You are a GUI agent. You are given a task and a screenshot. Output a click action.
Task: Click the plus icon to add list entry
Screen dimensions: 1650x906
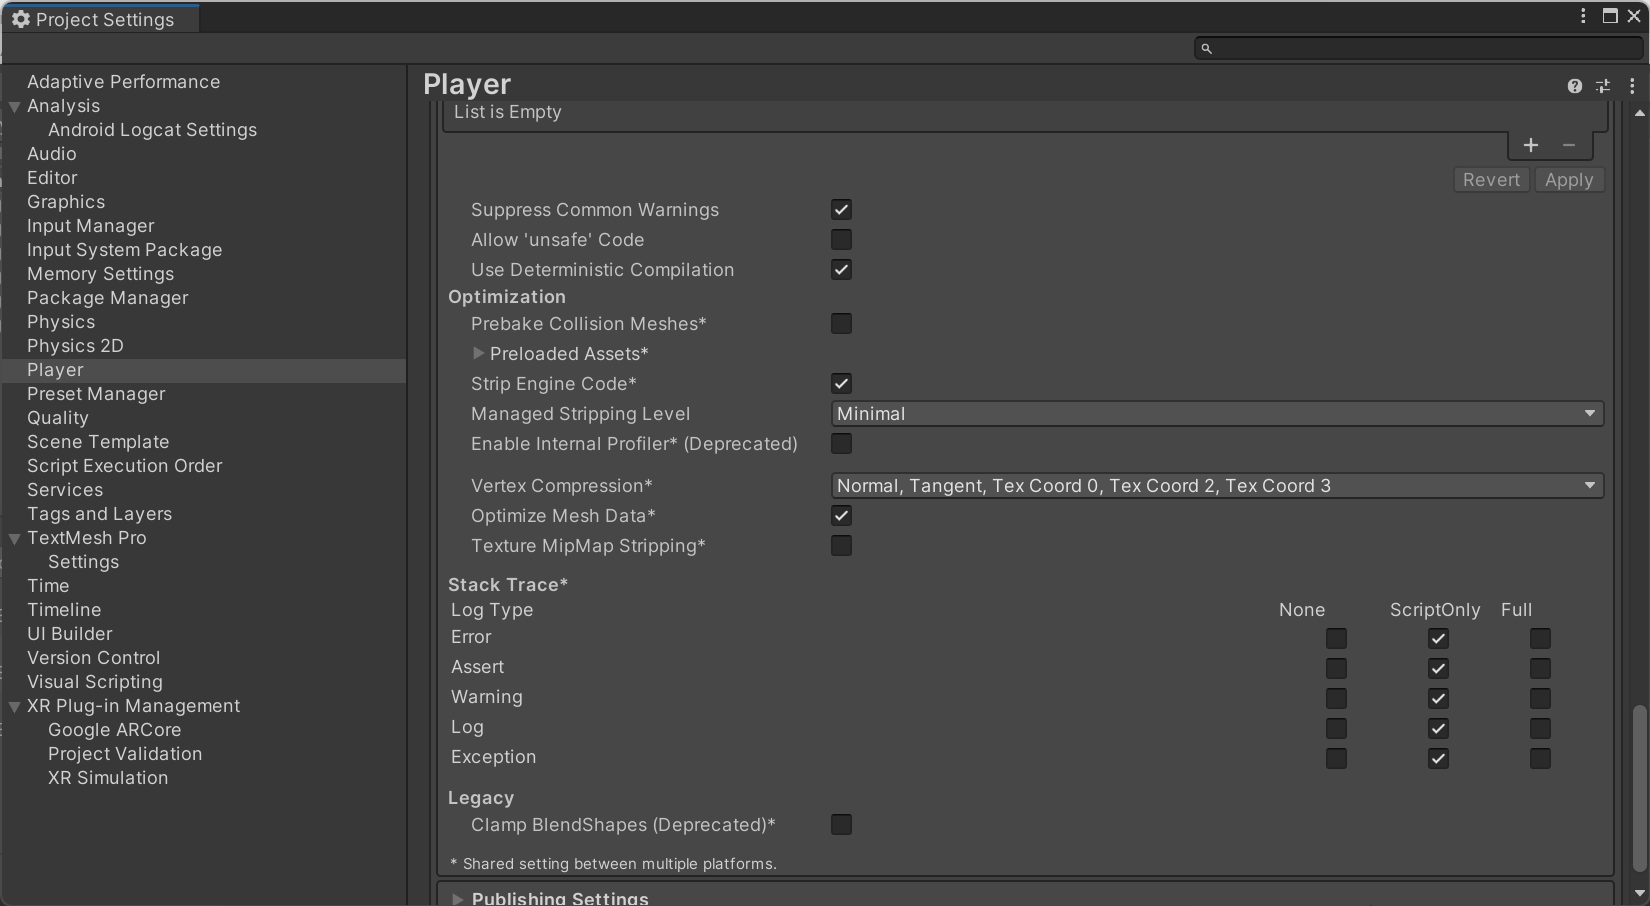pyautogui.click(x=1530, y=146)
